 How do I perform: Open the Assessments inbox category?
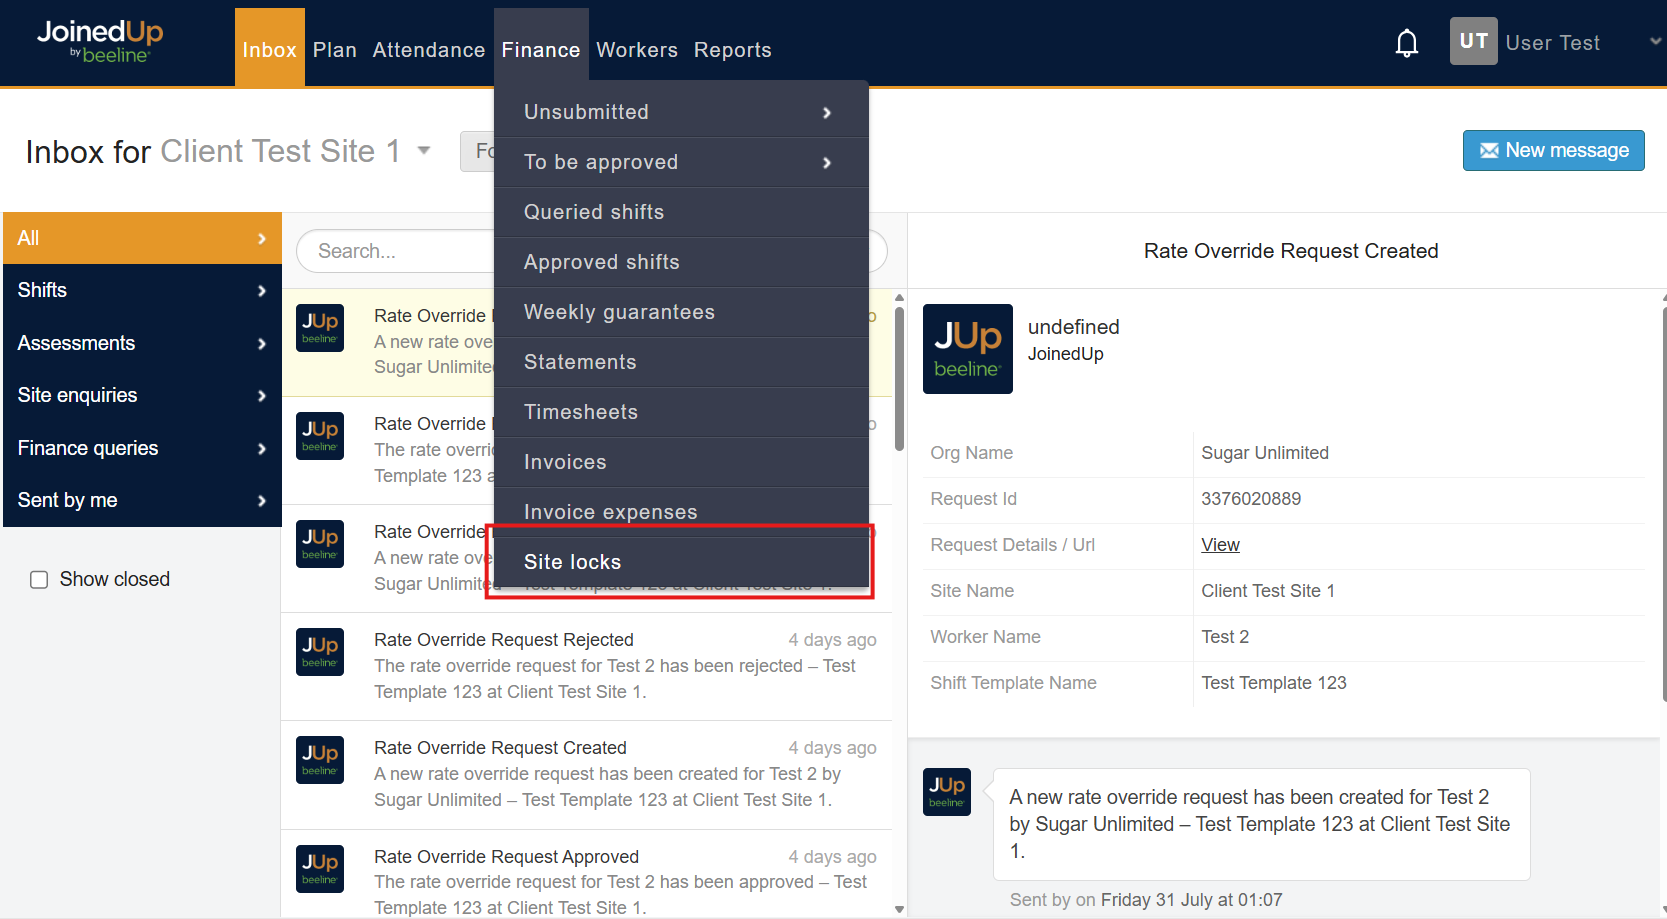click(x=142, y=343)
